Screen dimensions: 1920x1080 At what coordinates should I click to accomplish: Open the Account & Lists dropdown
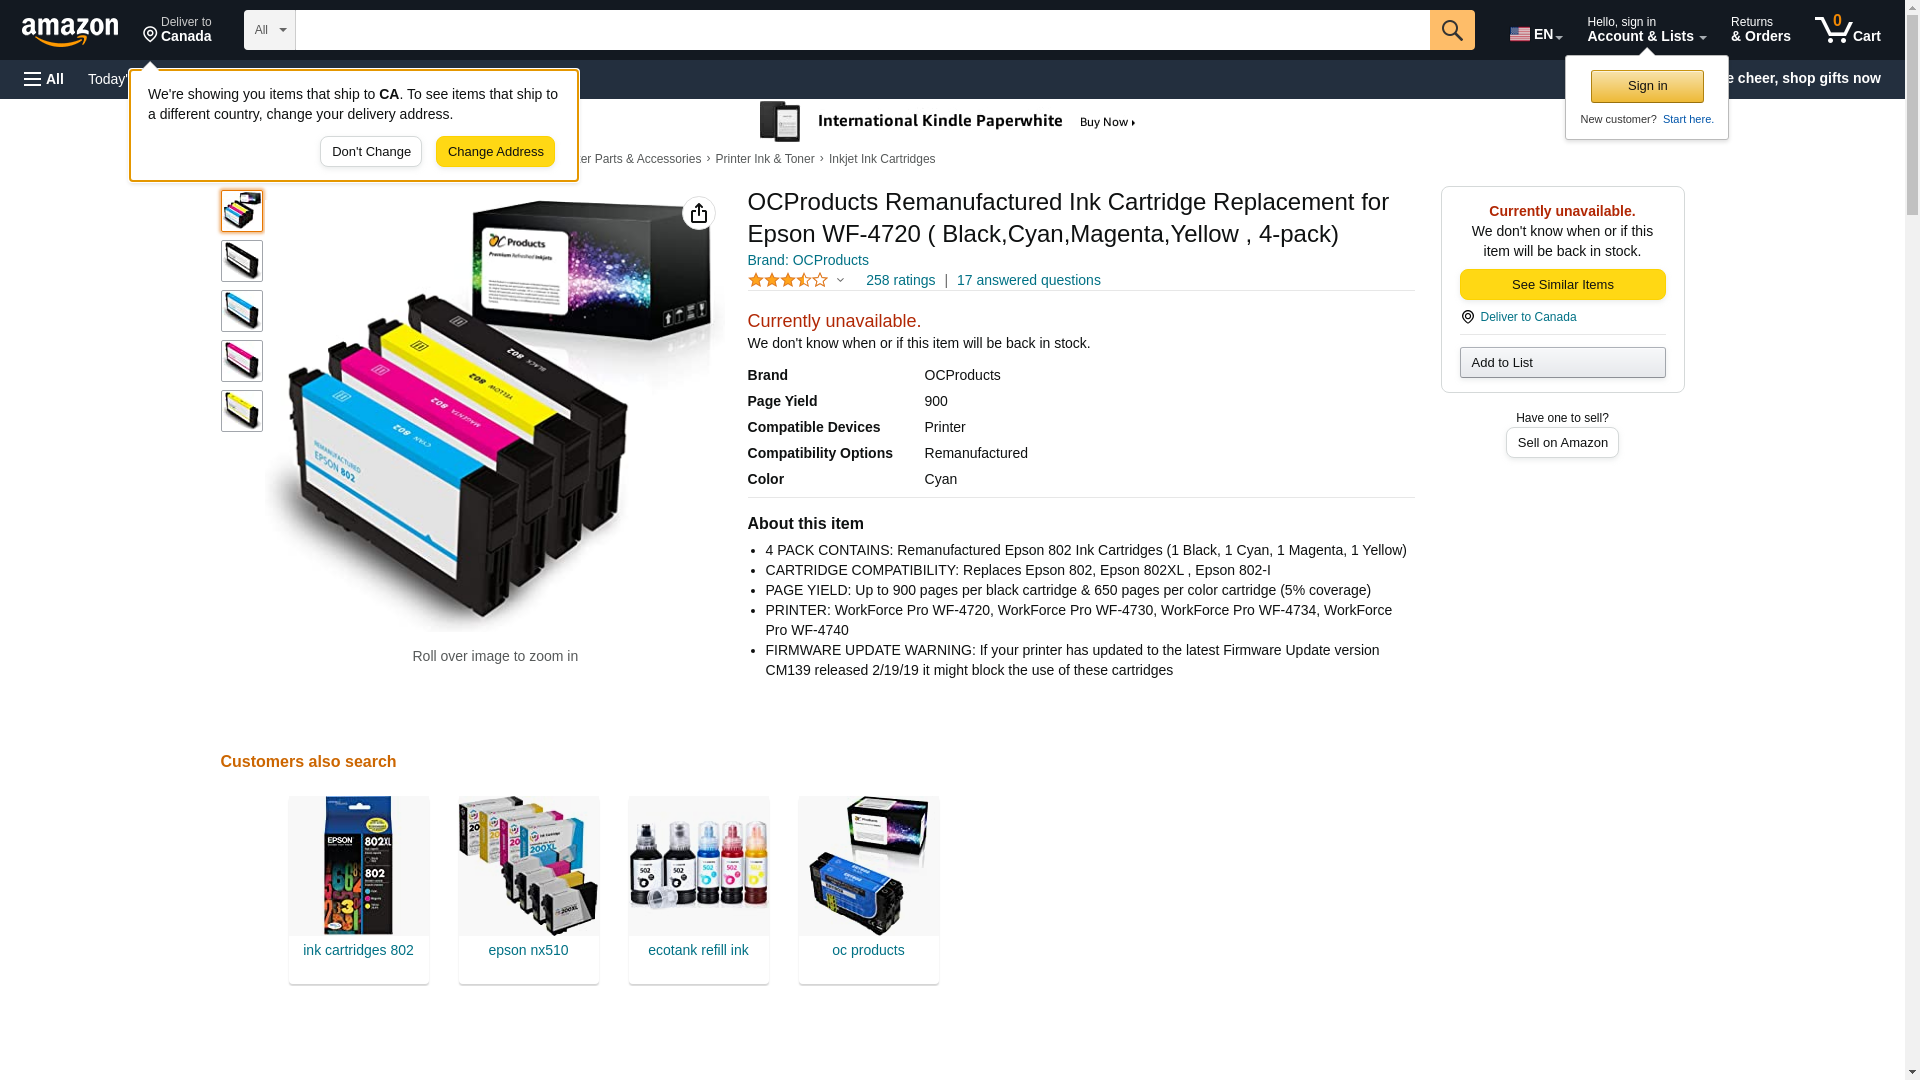click(x=1646, y=30)
